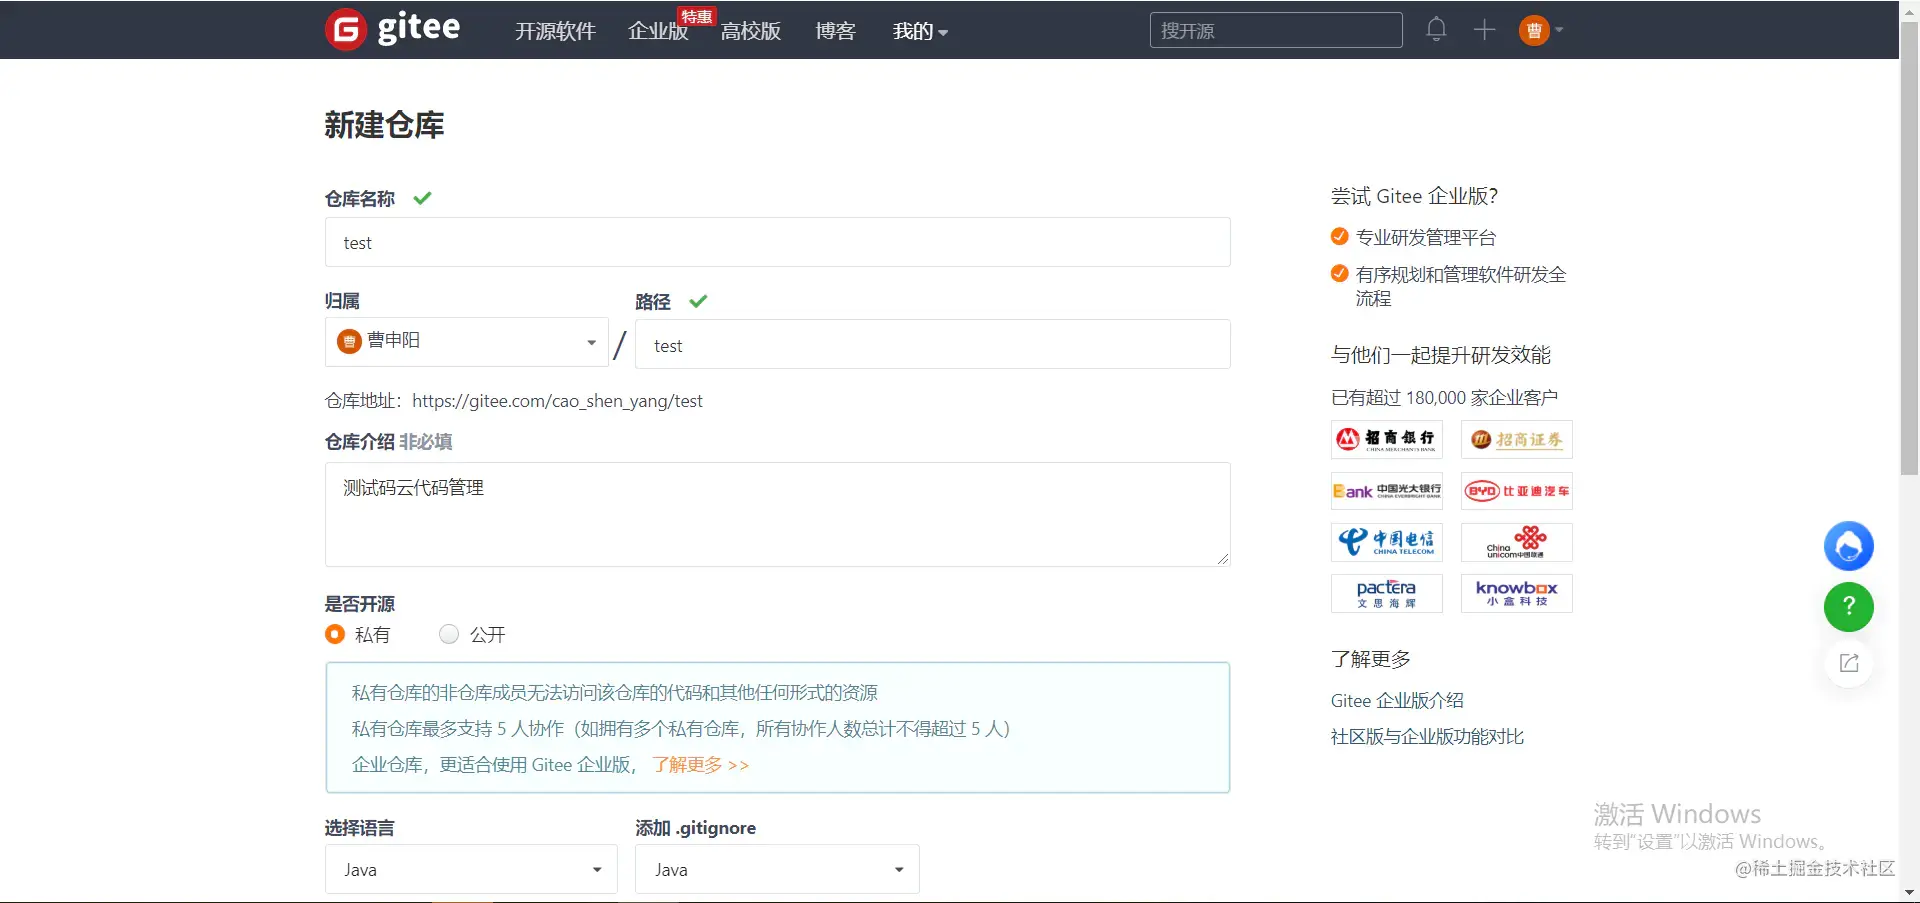The height and width of the screenshot is (903, 1920).
Task: Focus the 搜开源 search field
Action: click(1276, 30)
